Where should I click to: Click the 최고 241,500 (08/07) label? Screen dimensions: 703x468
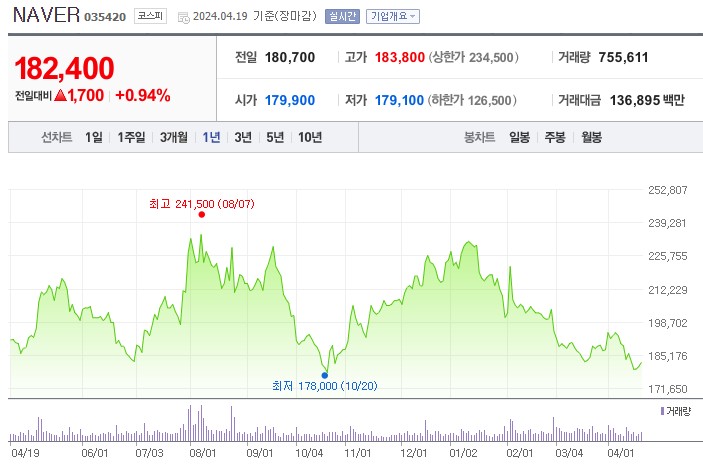202,204
